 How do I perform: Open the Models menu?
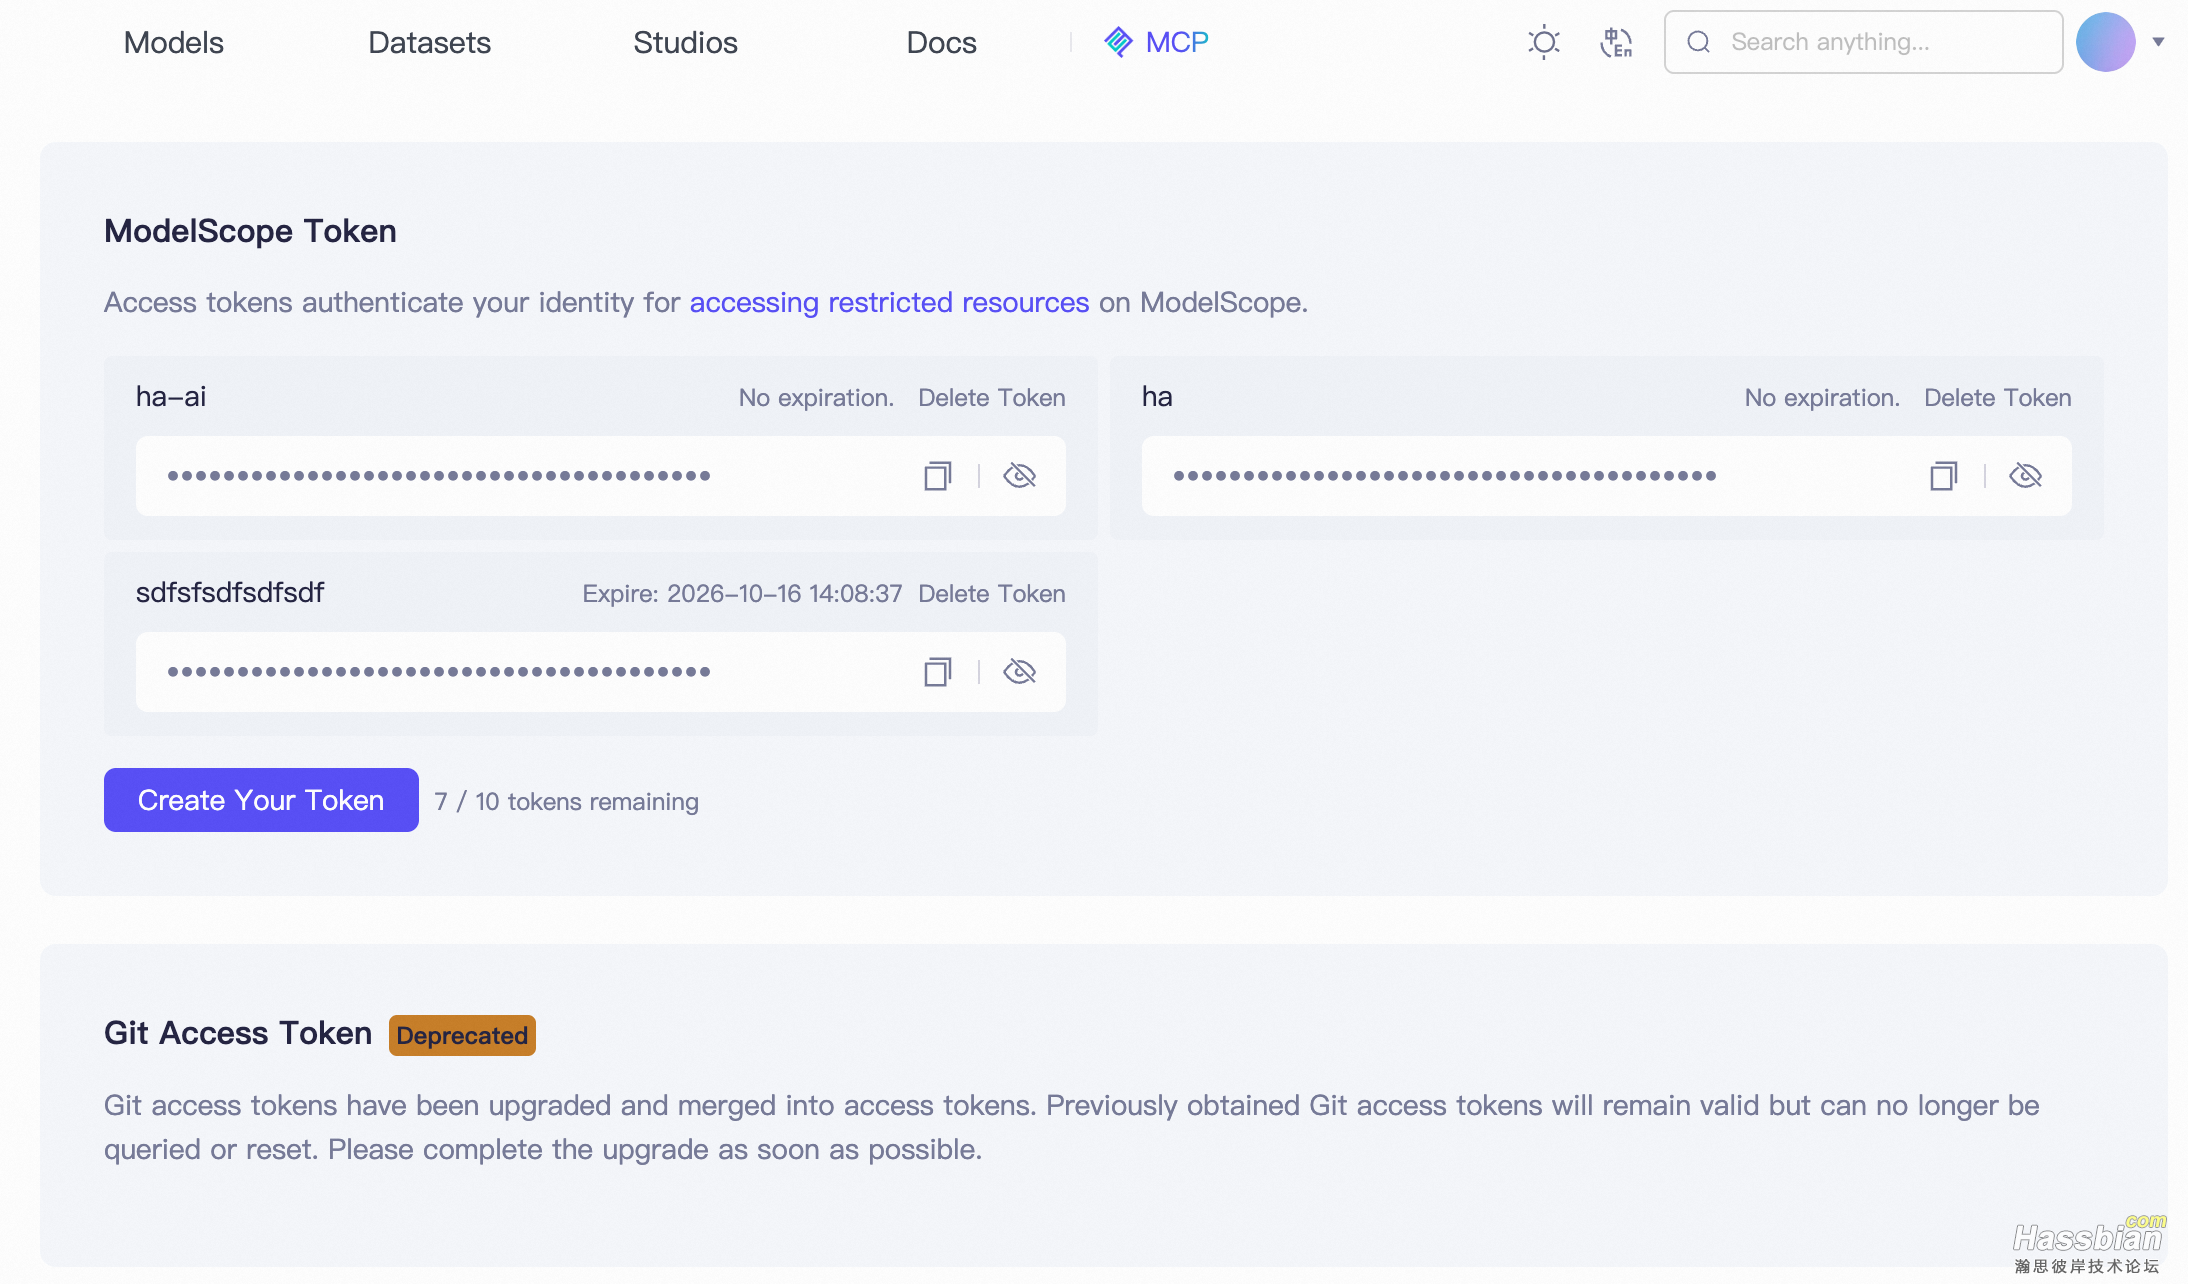(x=173, y=42)
